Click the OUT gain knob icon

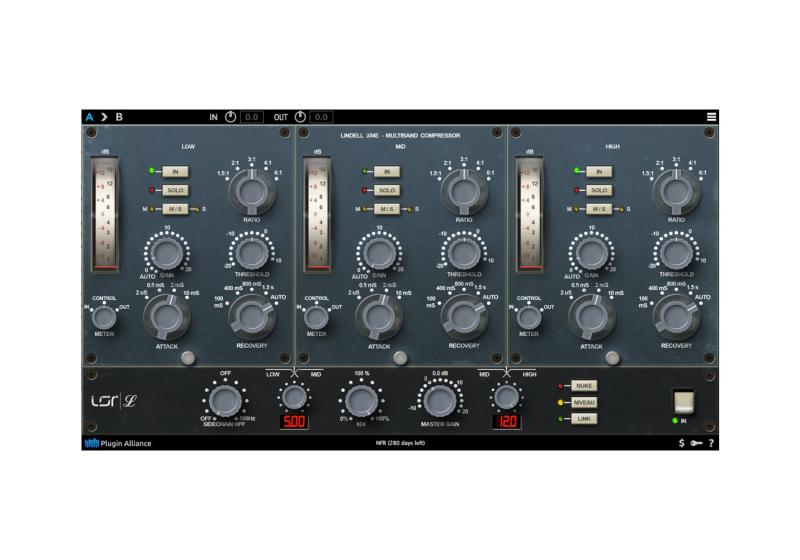300,117
